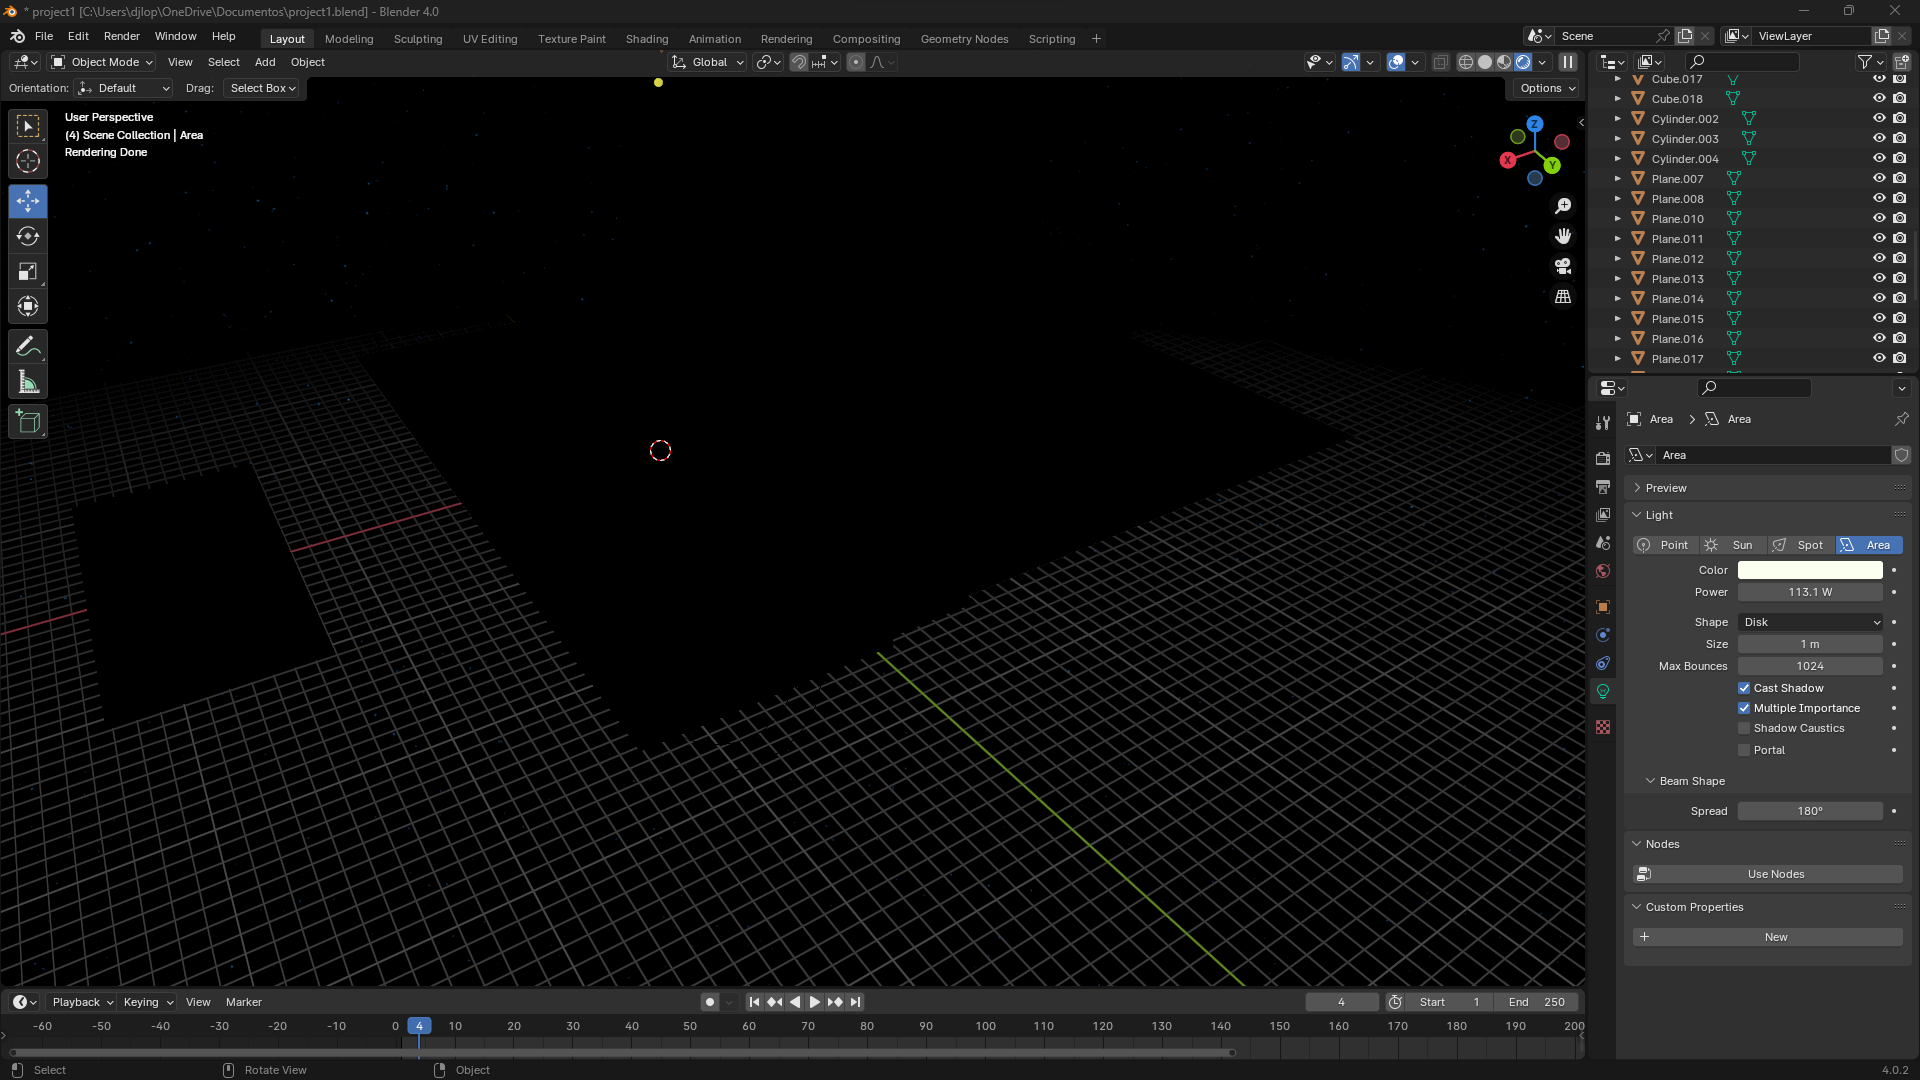Viewport: 1920px width, 1080px height.
Task: Click the light Color swatch
Action: [x=1810, y=570]
